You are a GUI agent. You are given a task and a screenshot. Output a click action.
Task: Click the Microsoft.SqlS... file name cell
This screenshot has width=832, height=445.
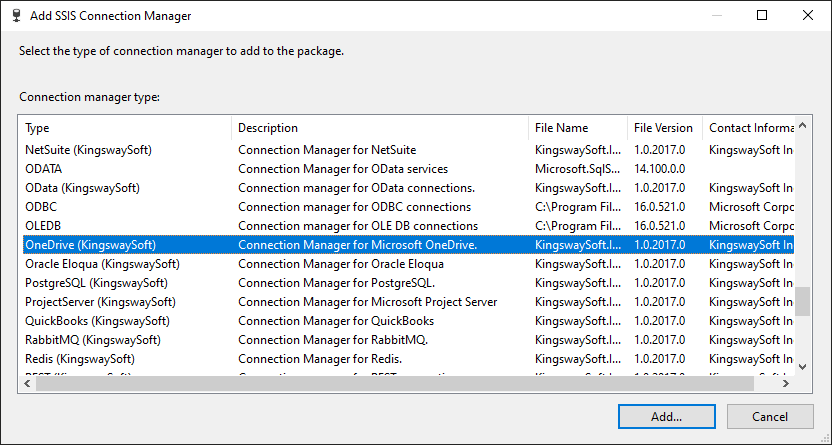point(577,169)
